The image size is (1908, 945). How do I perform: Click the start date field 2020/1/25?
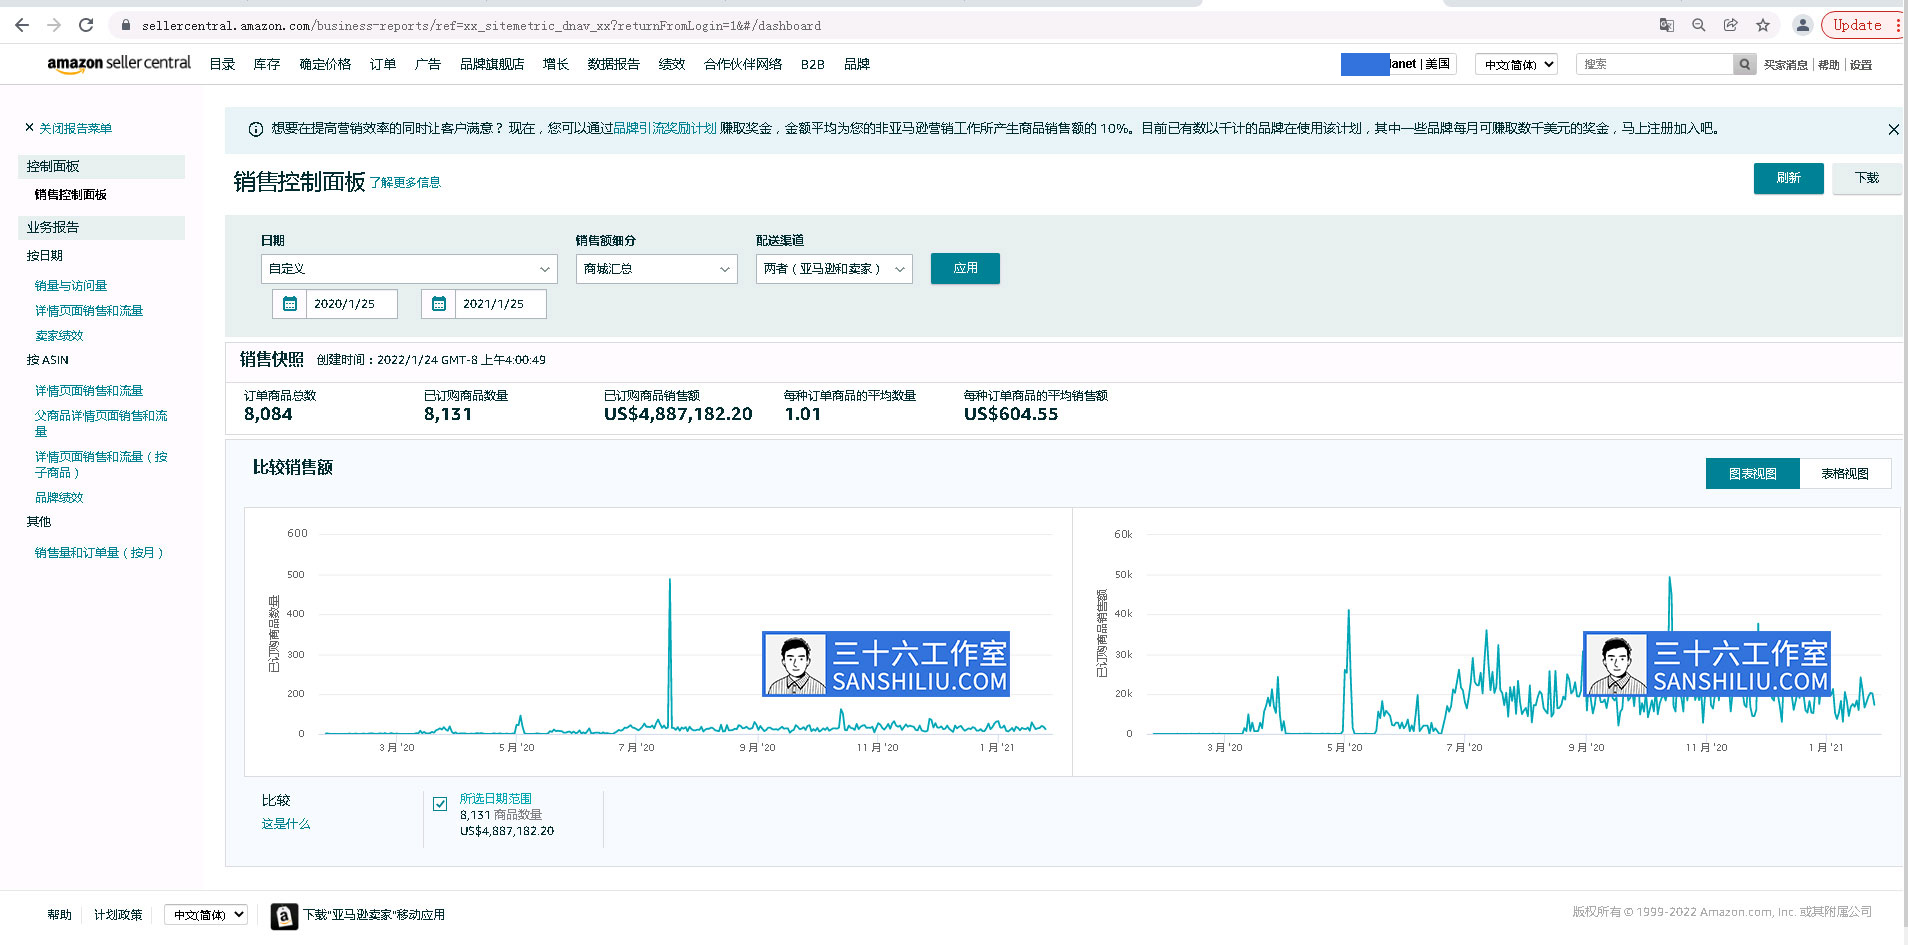click(x=351, y=304)
